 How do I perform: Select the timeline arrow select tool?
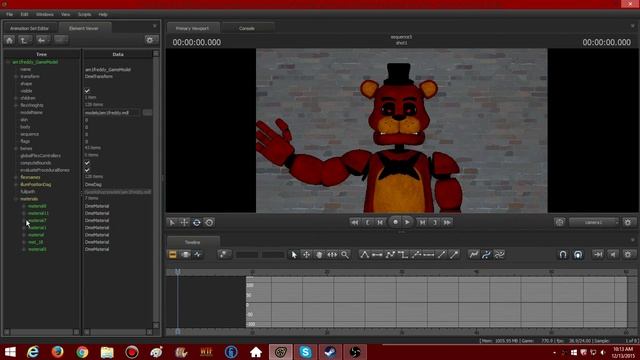[x=294, y=255]
